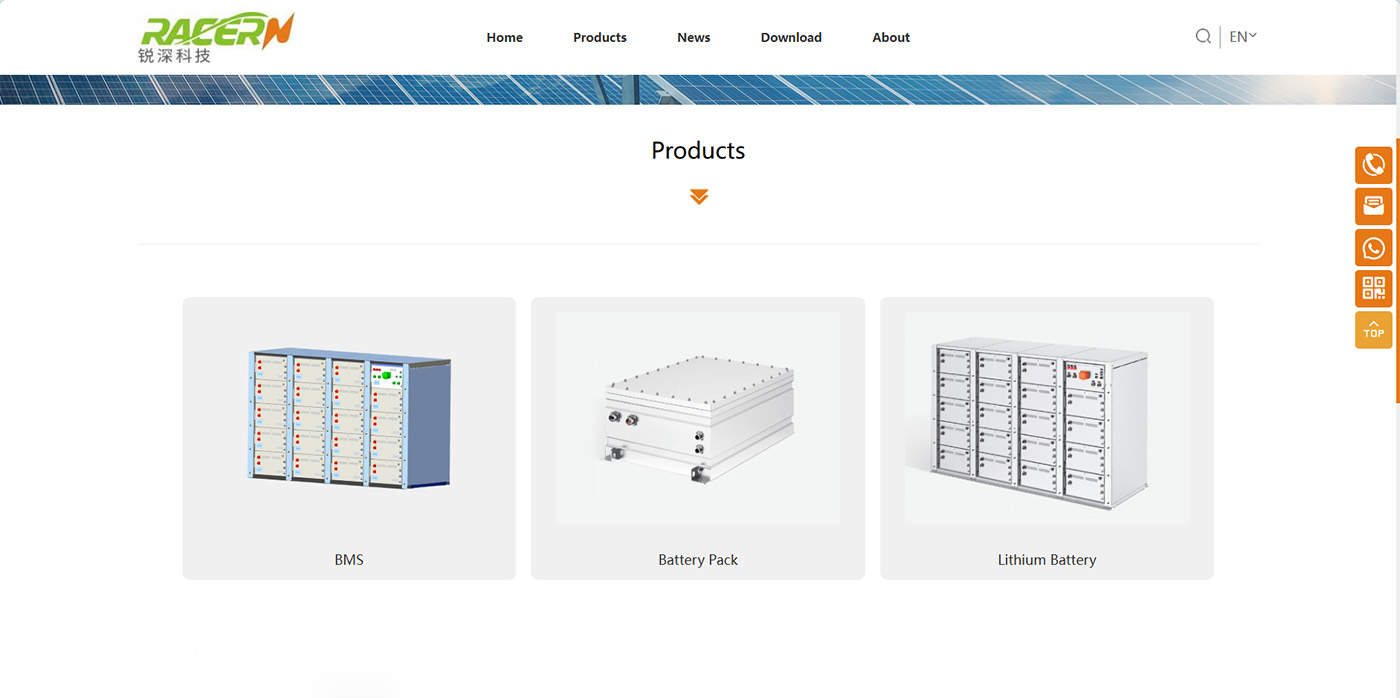This screenshot has height=698, width=1400.
Task: Expand the EN language dropdown
Action: pyautogui.click(x=1243, y=37)
